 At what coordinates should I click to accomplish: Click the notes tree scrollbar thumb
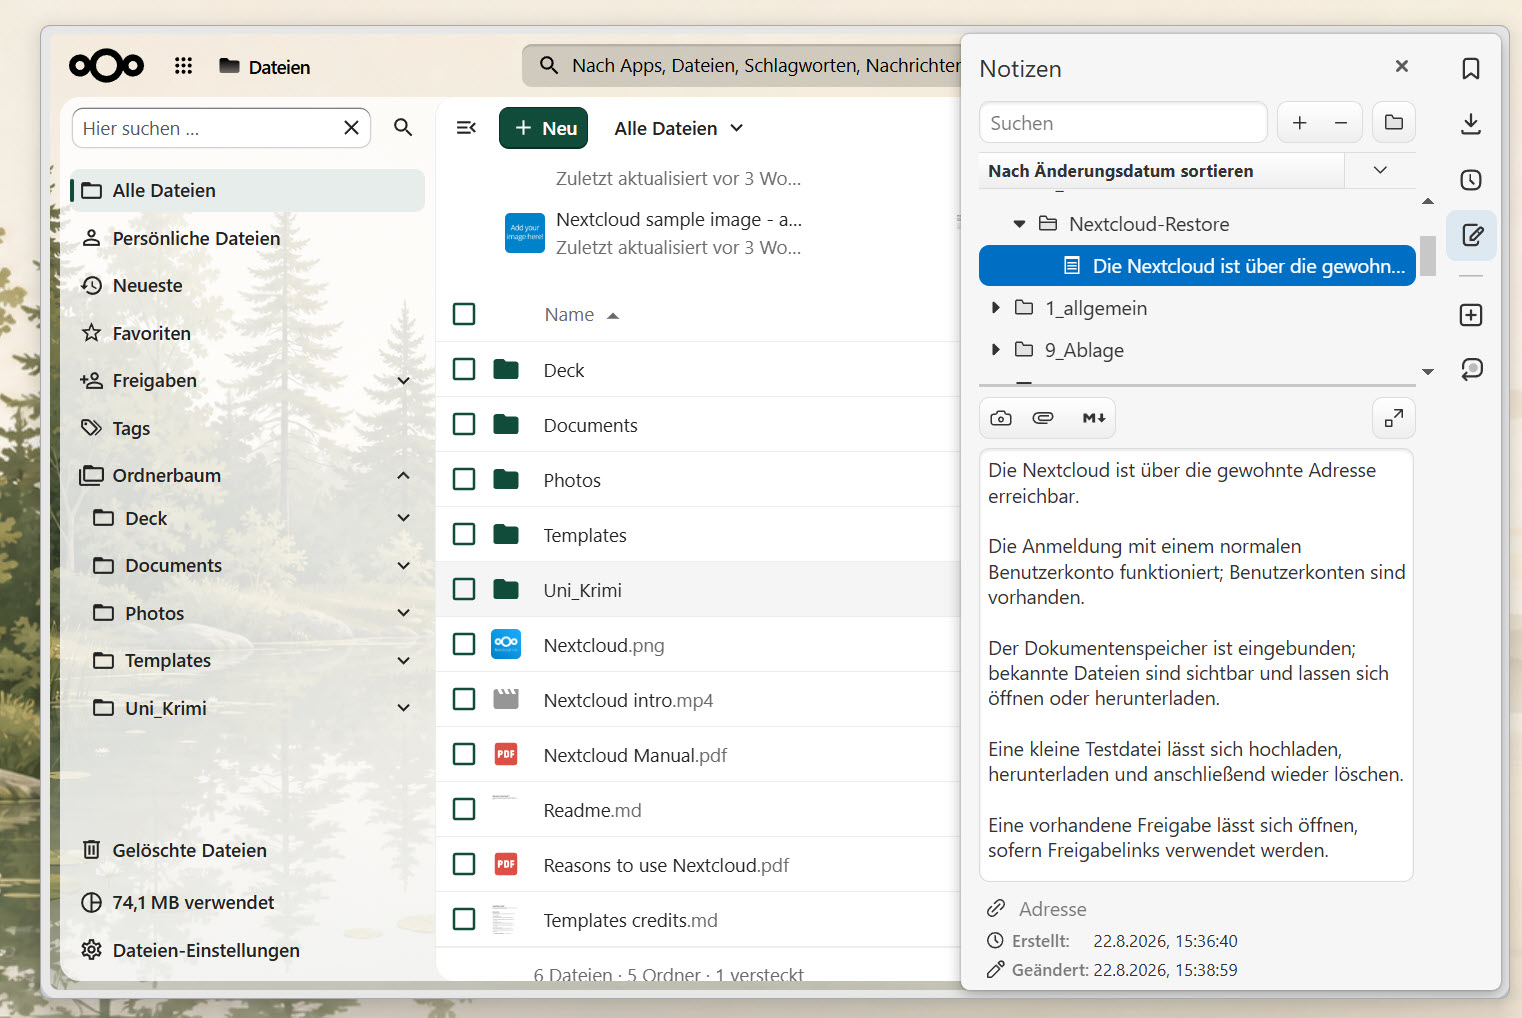(1428, 255)
